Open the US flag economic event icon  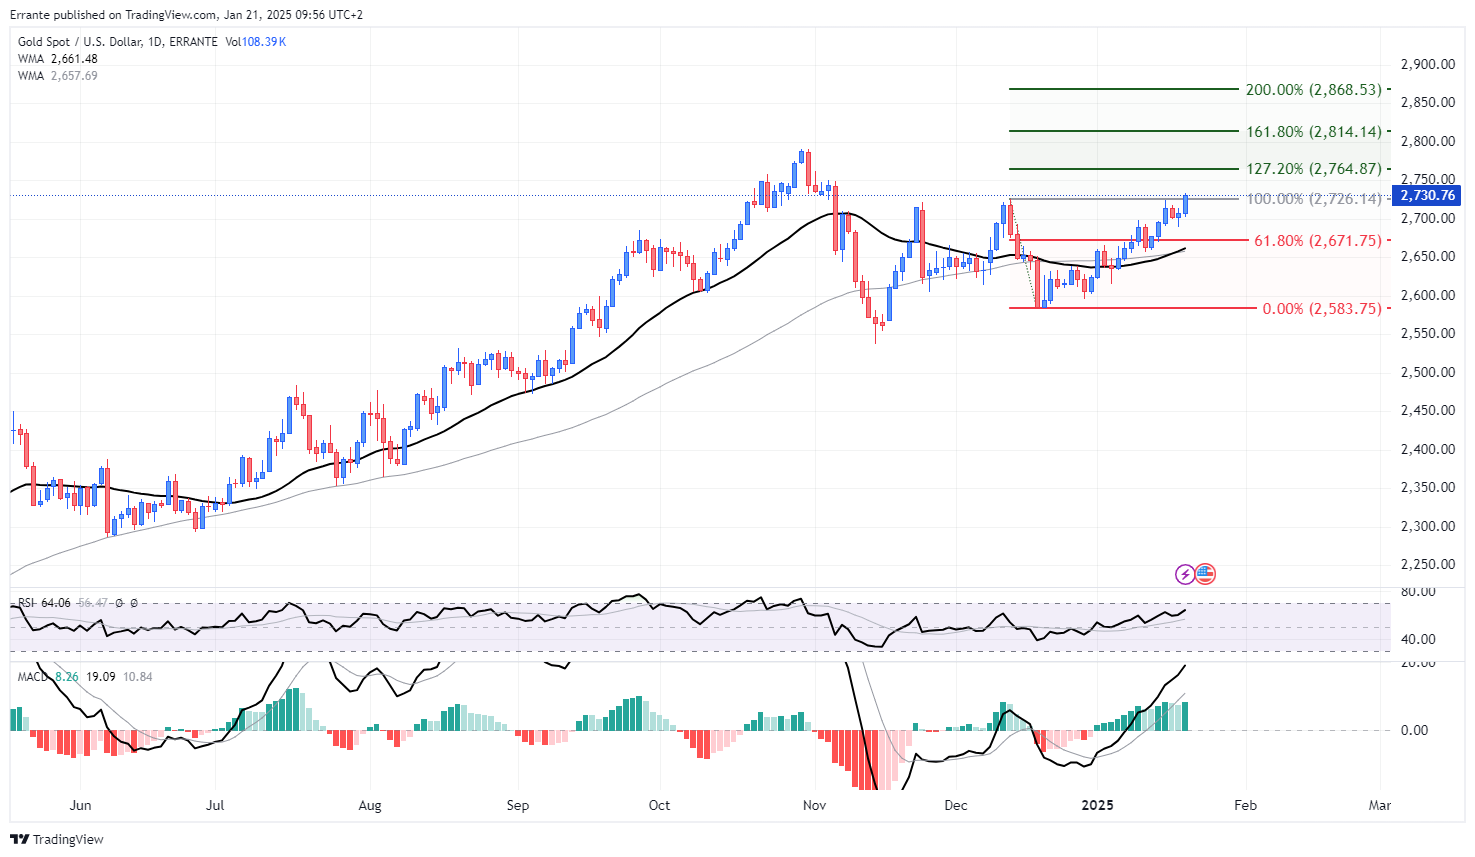(1205, 574)
